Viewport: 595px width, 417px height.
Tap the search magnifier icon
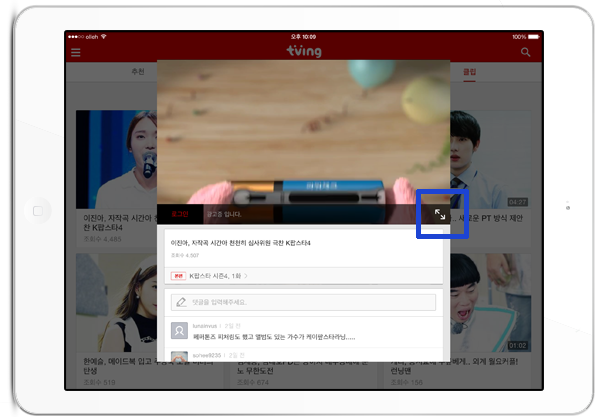point(526,52)
